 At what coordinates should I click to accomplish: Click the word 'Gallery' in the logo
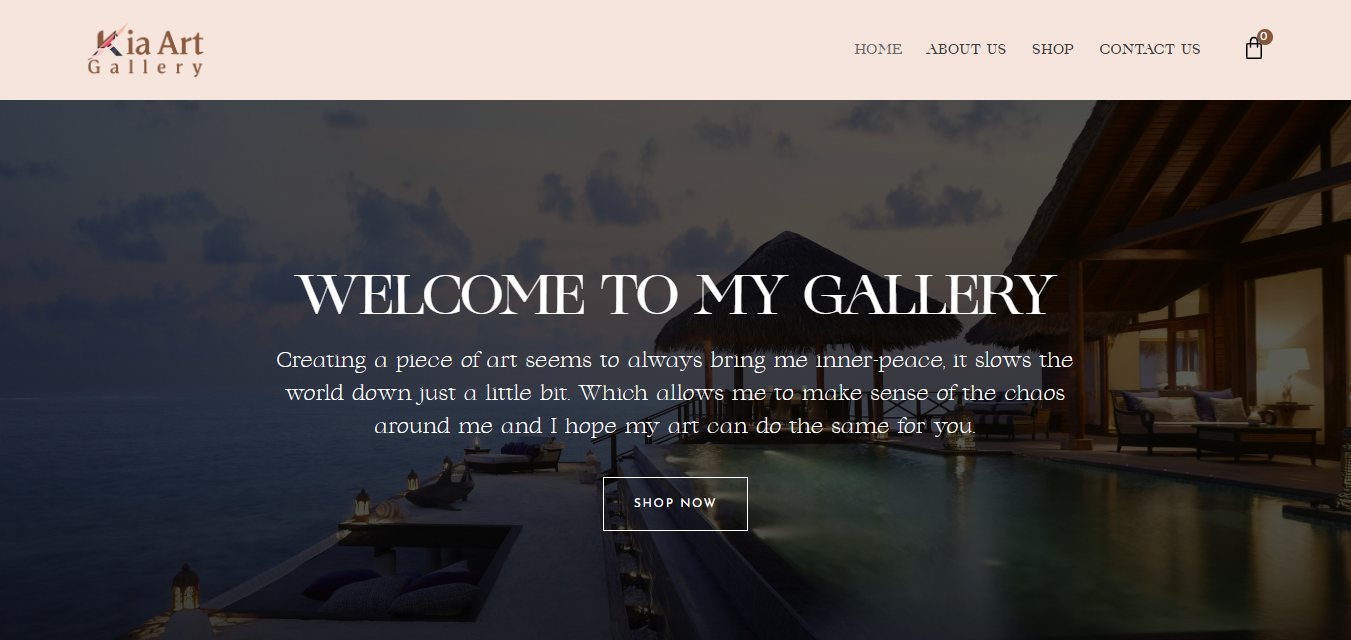pyautogui.click(x=146, y=67)
